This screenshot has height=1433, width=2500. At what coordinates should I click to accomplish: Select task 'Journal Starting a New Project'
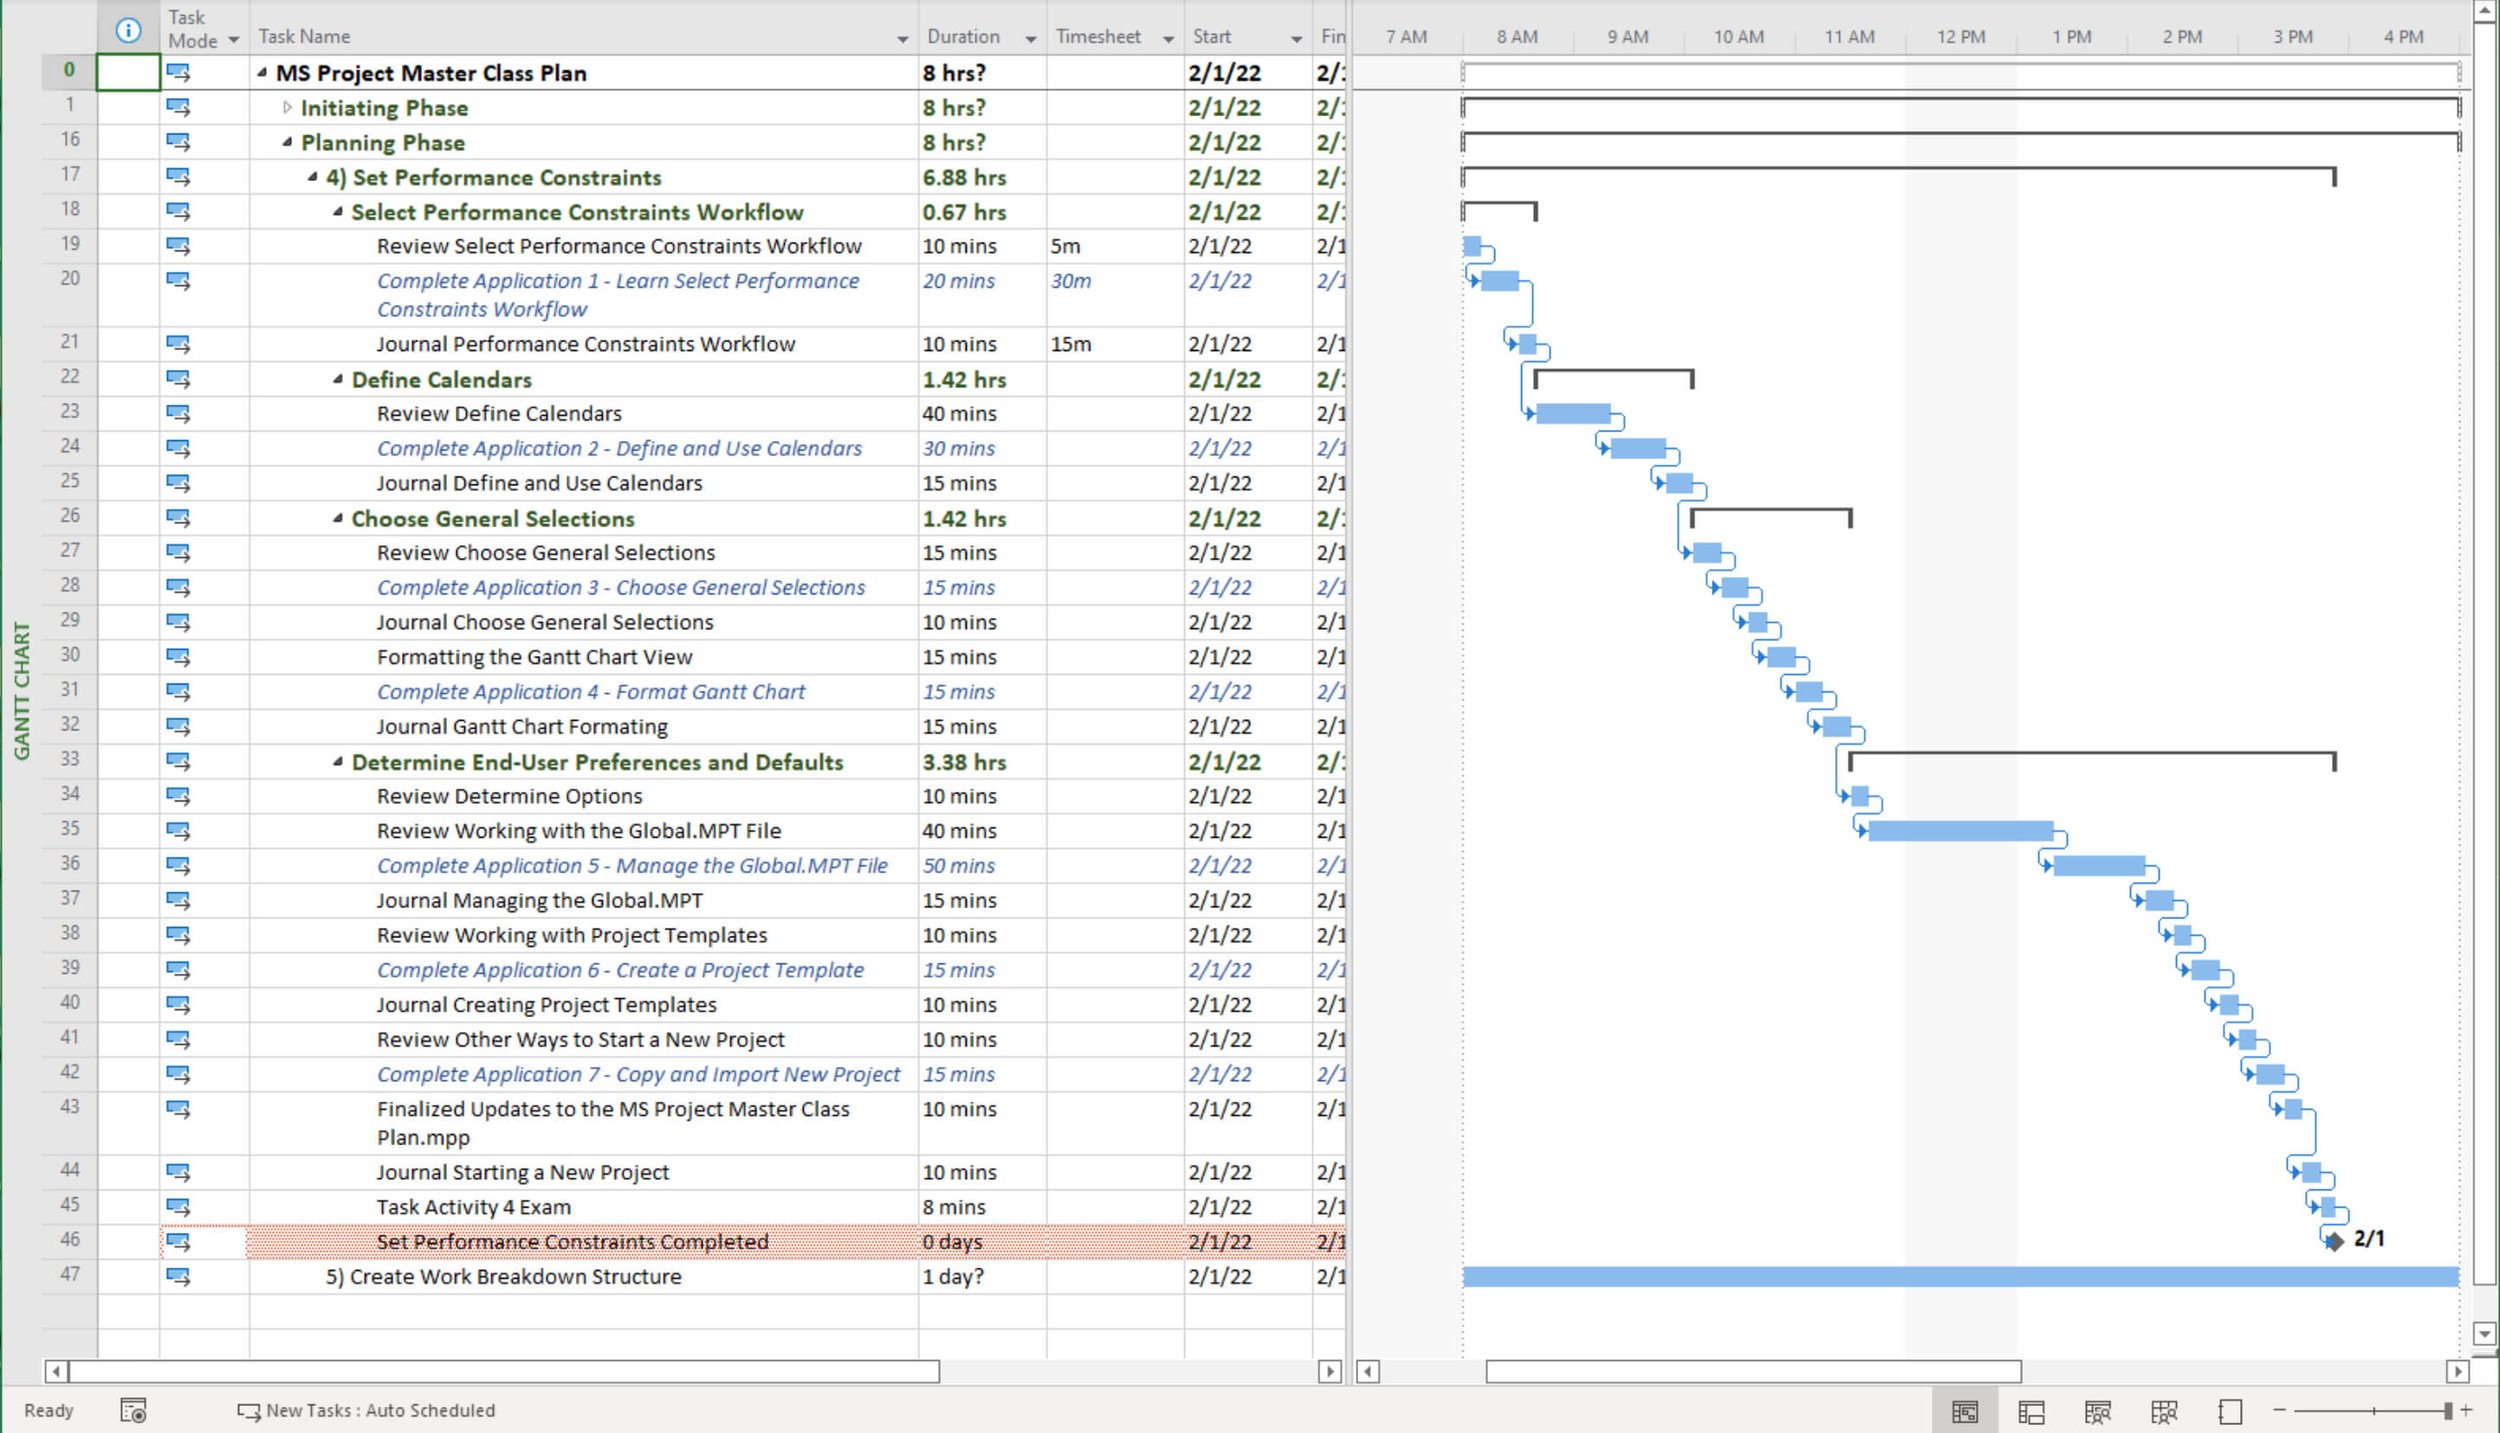522,1172
